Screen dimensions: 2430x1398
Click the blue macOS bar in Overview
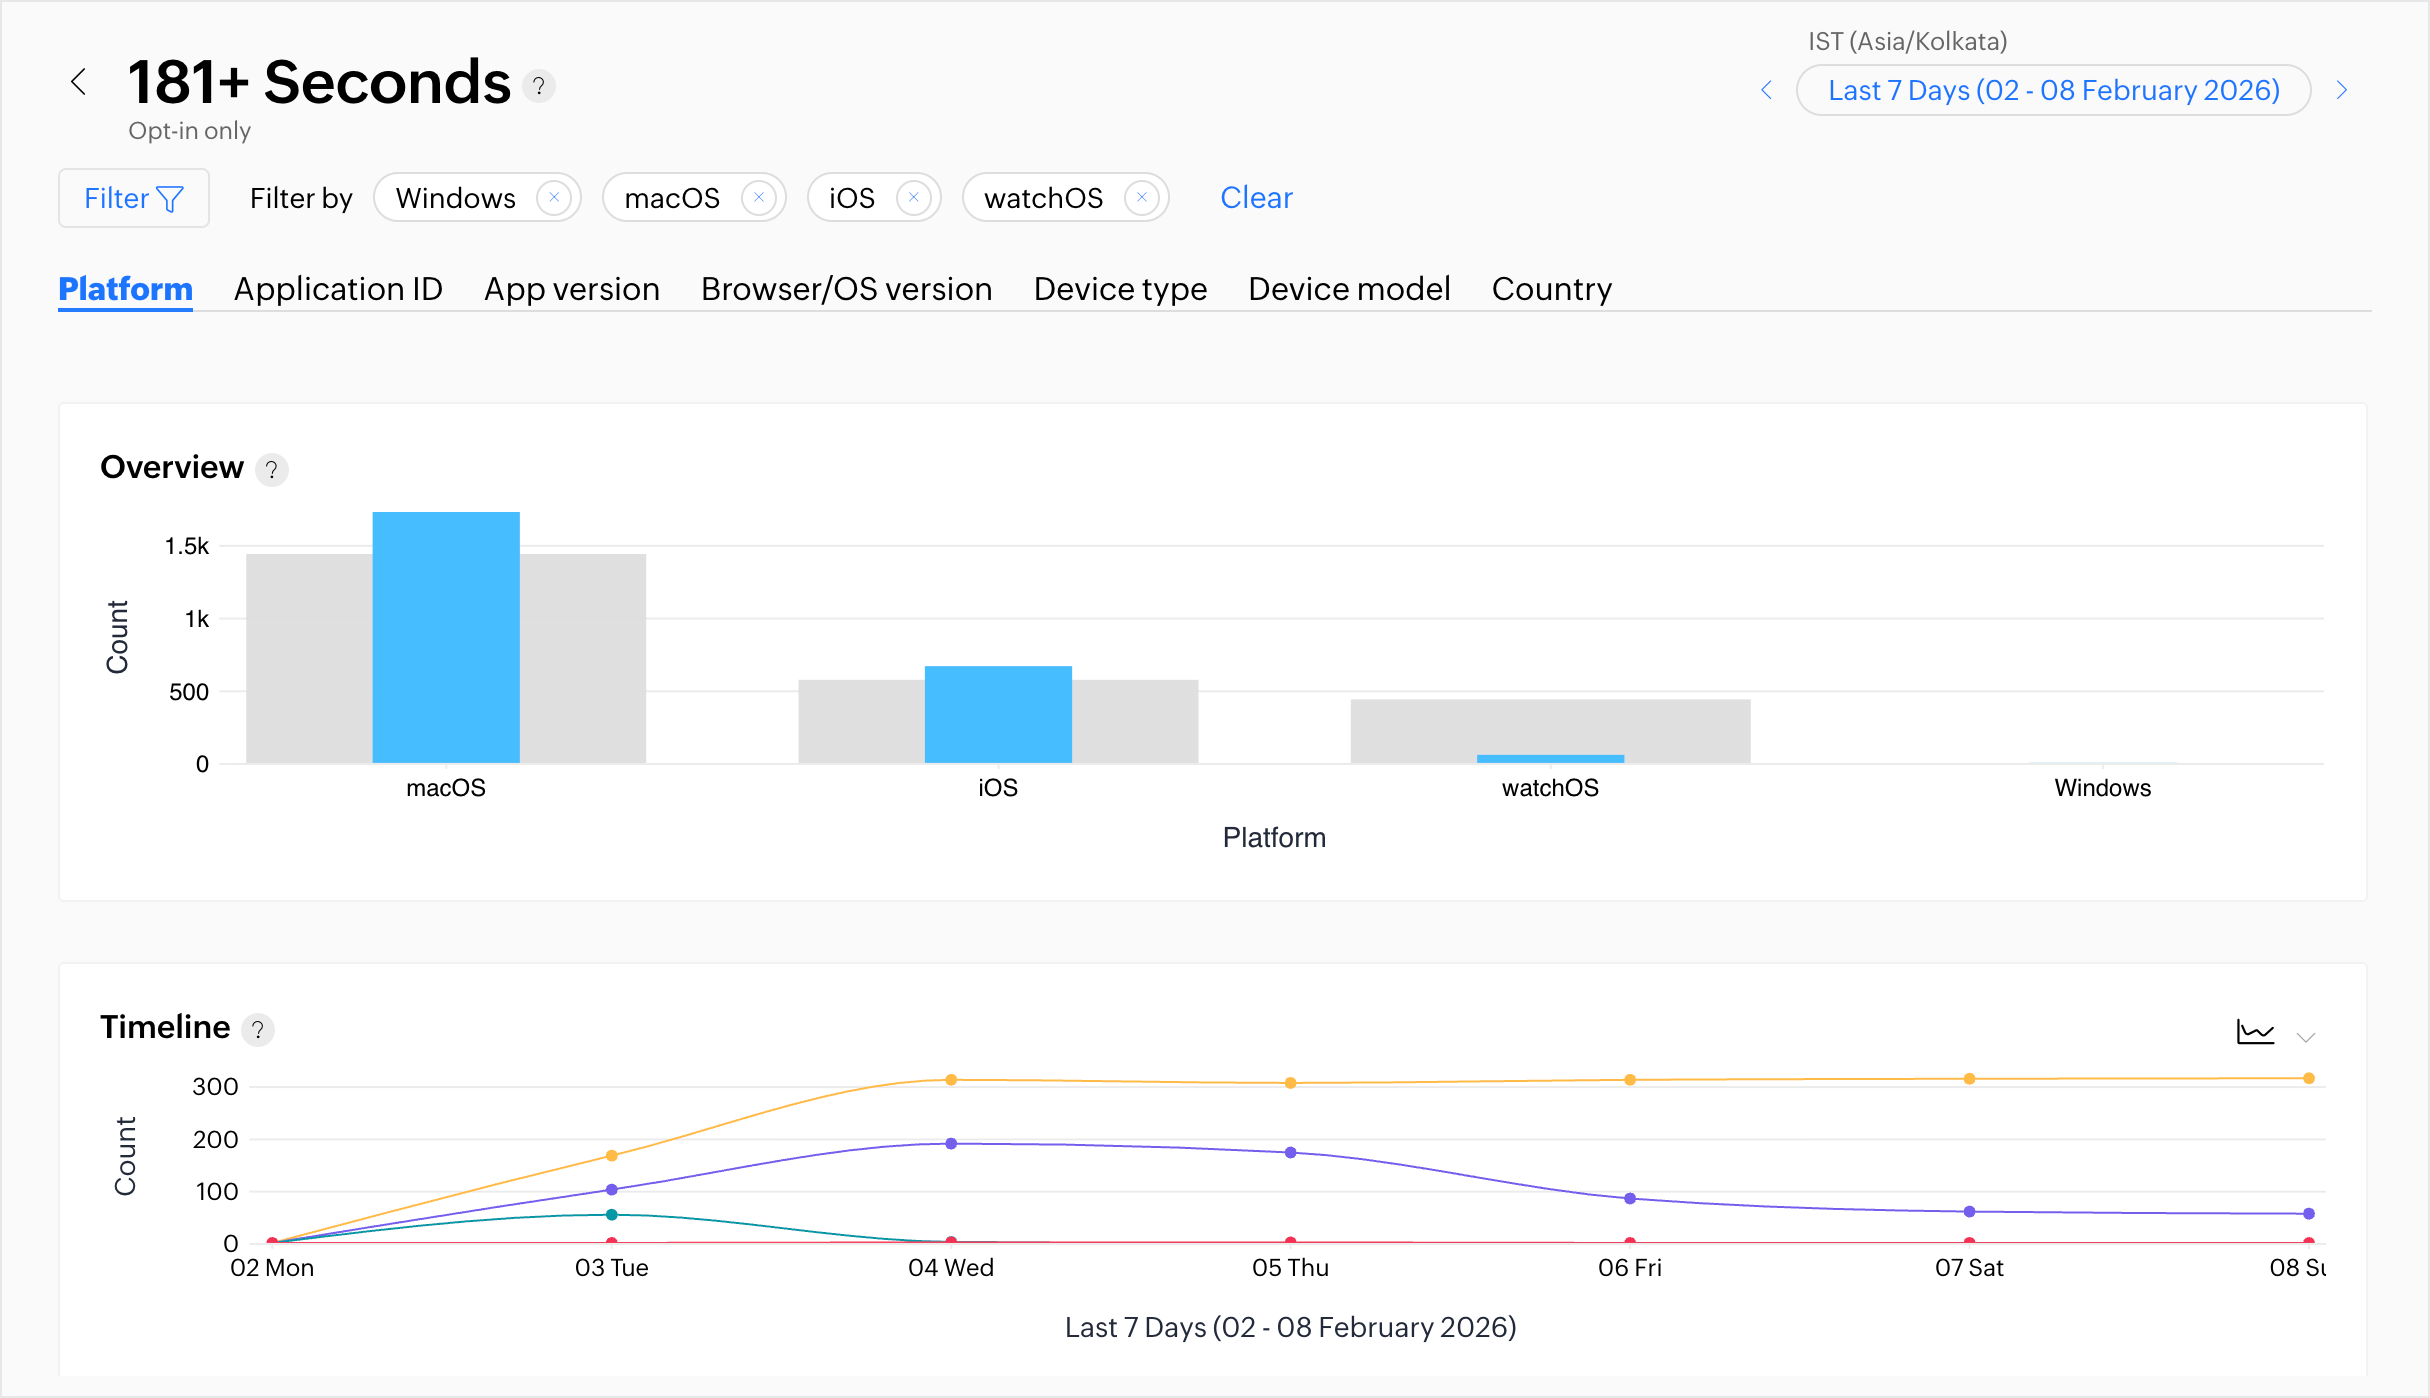(x=446, y=637)
